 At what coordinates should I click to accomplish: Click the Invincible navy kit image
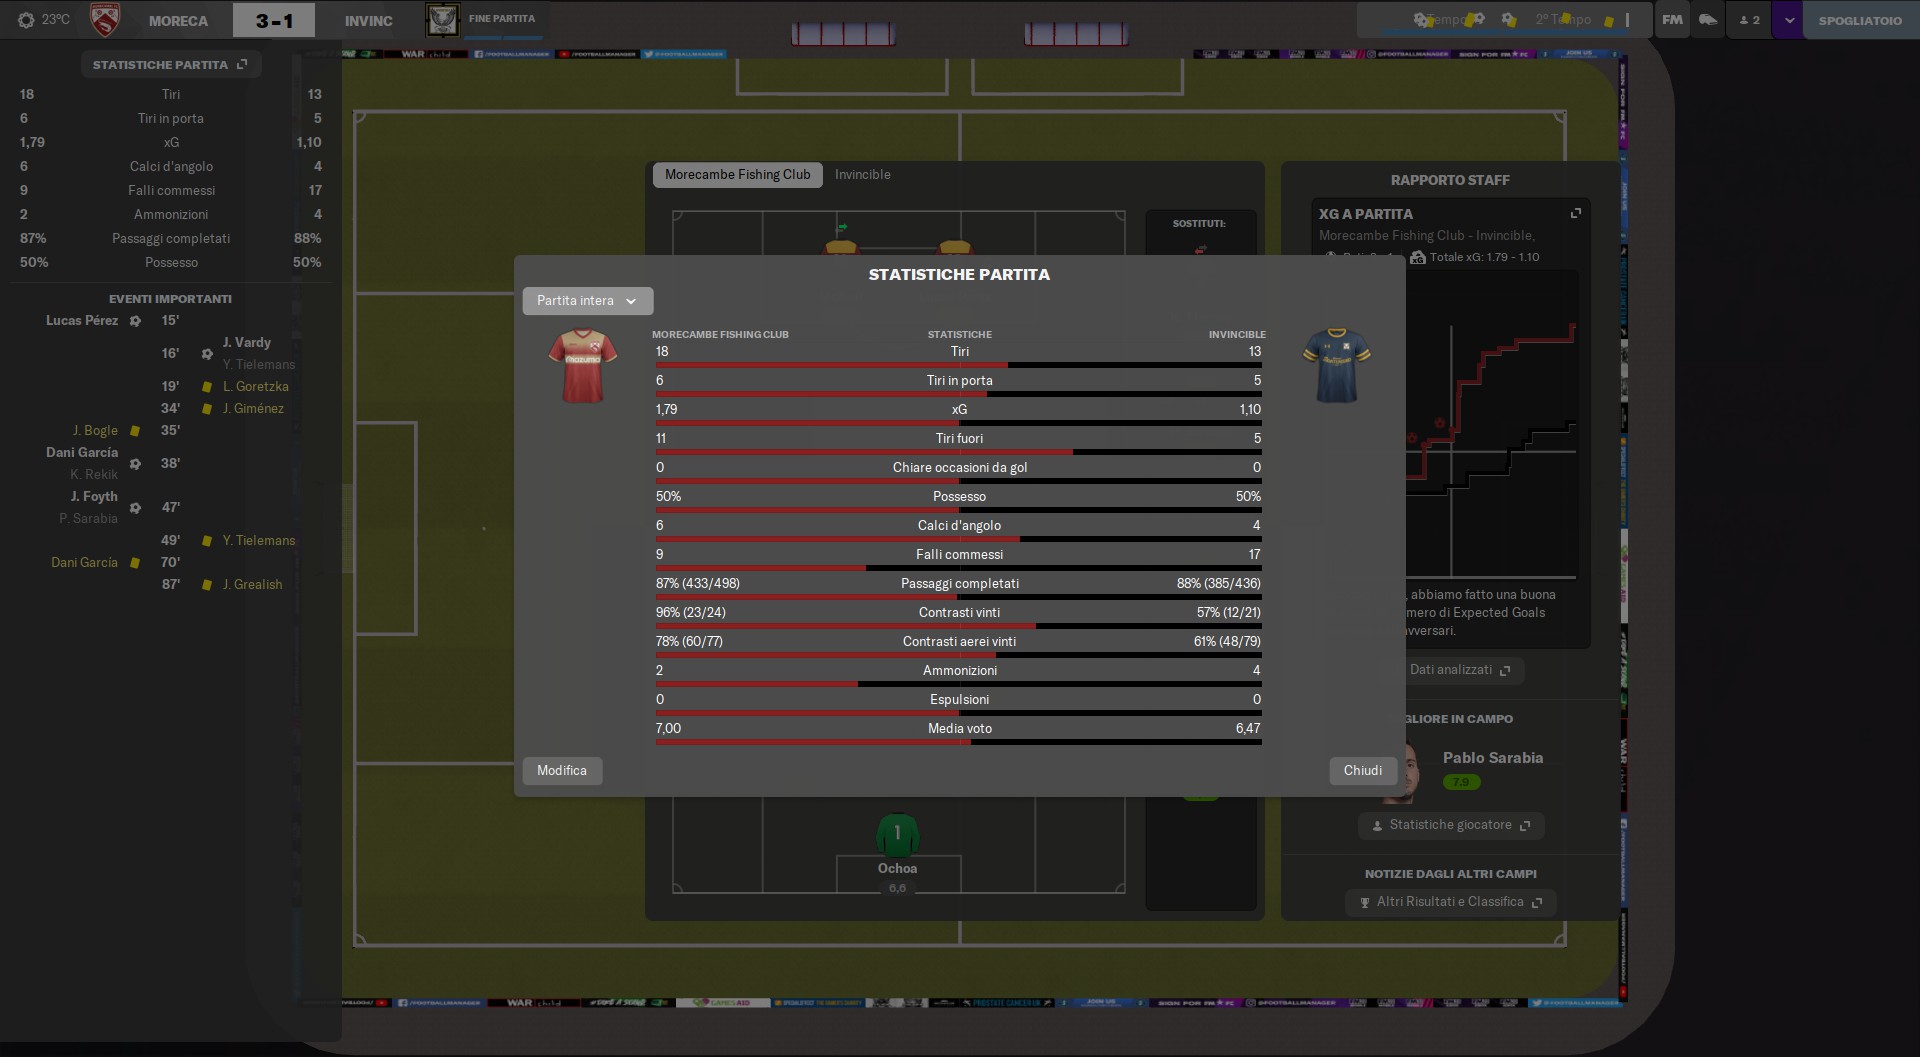(1337, 366)
